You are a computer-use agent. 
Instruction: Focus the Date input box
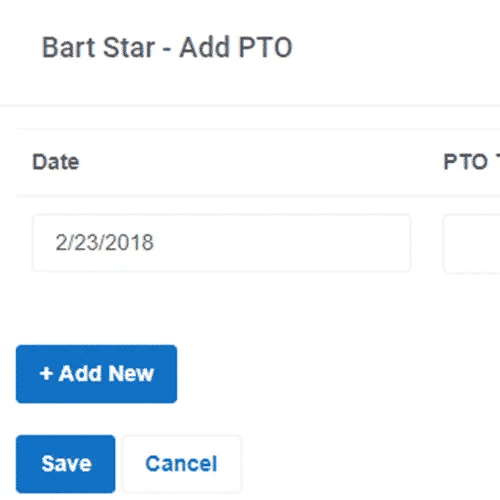tap(221, 243)
